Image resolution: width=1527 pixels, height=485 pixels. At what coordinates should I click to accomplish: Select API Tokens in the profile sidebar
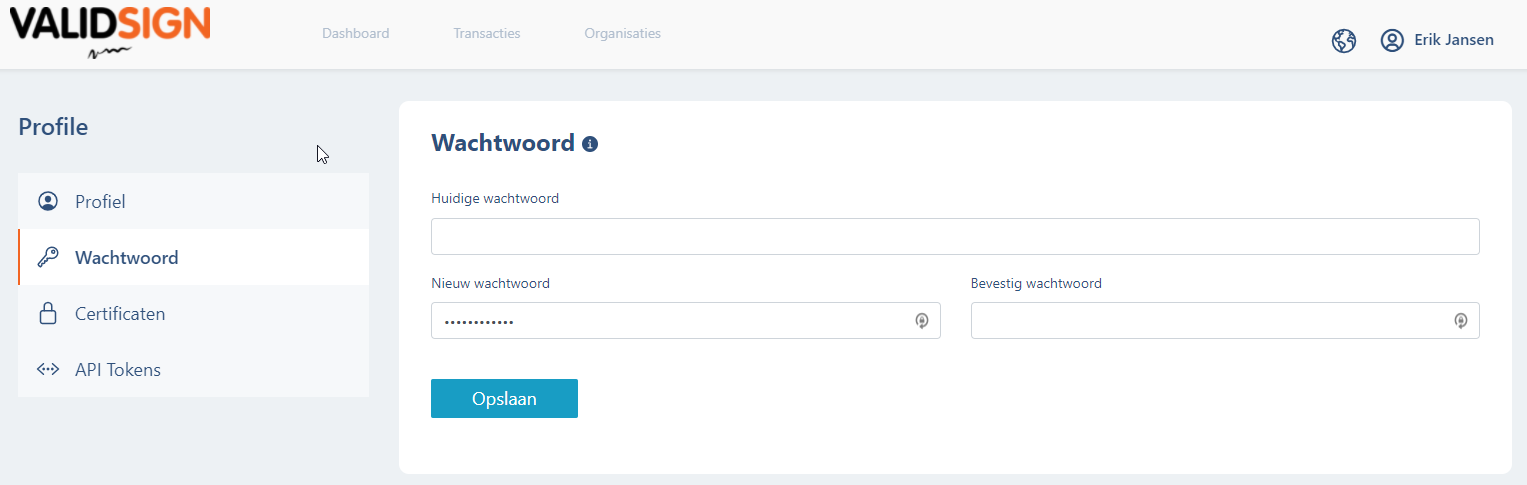pos(193,369)
